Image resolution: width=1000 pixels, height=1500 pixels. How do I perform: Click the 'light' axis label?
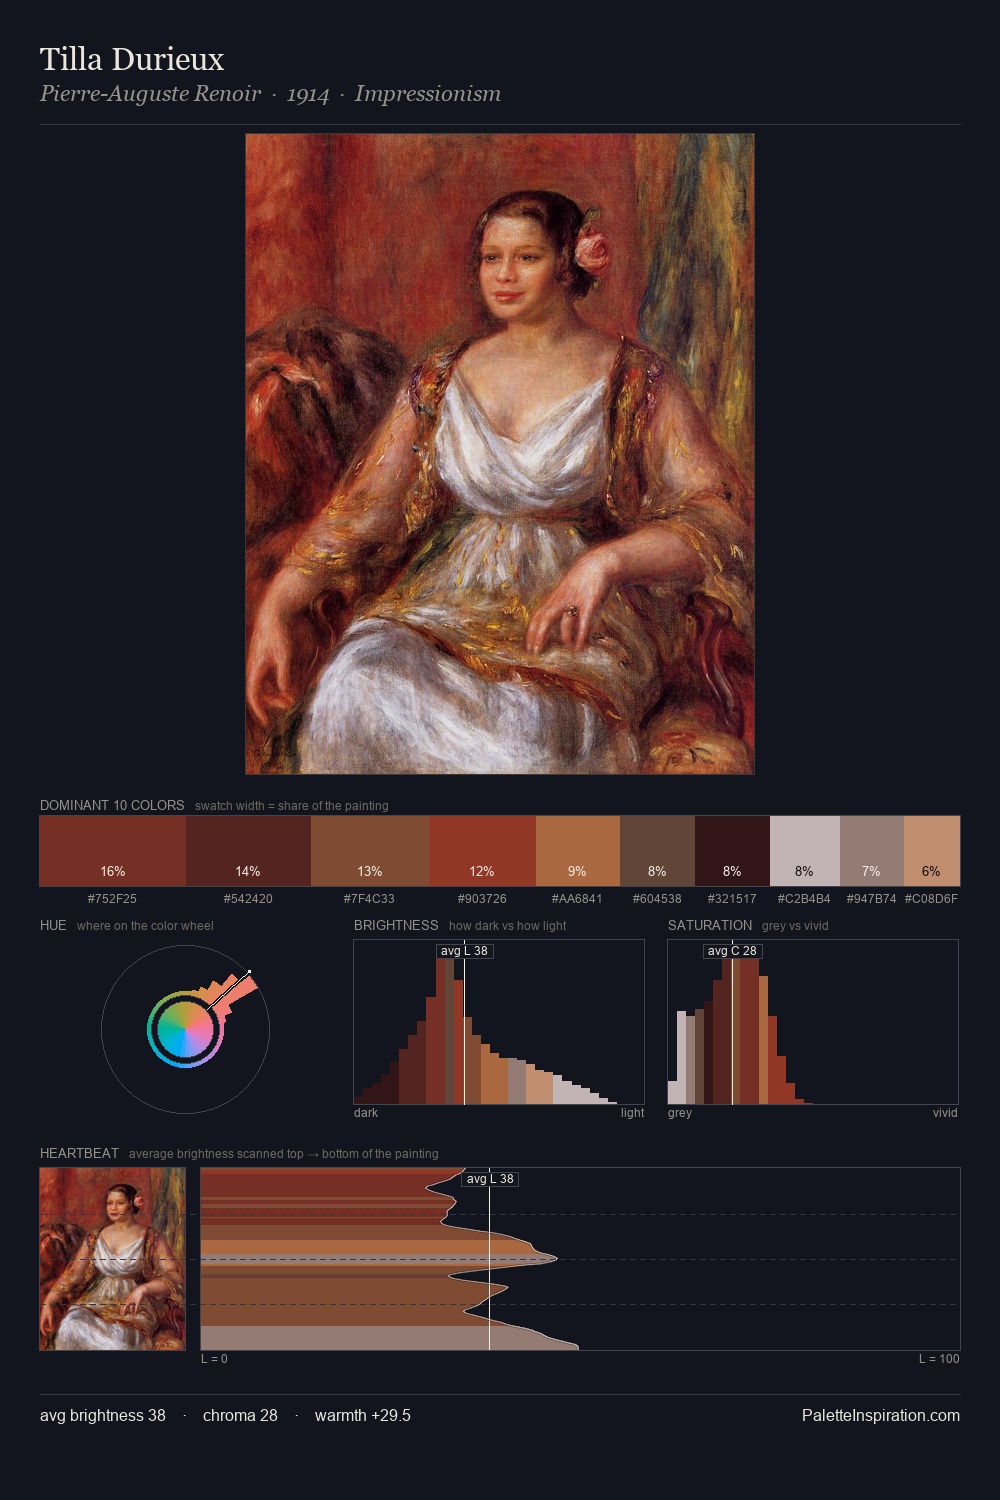(633, 1113)
